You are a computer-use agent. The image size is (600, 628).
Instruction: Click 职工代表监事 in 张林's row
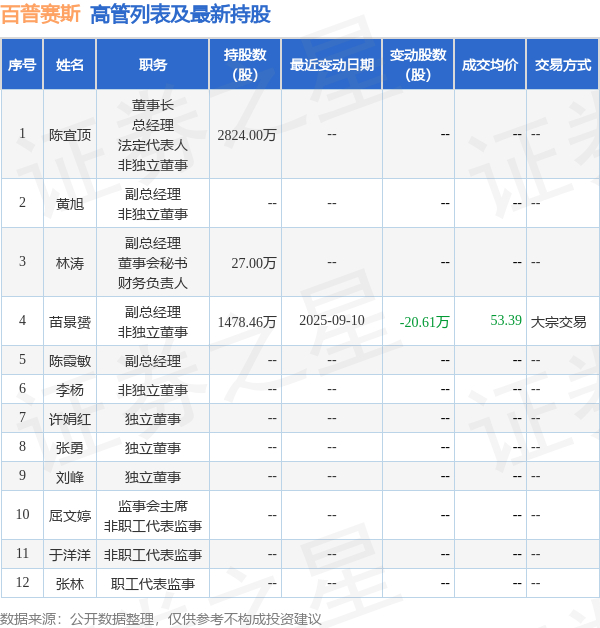153,584
